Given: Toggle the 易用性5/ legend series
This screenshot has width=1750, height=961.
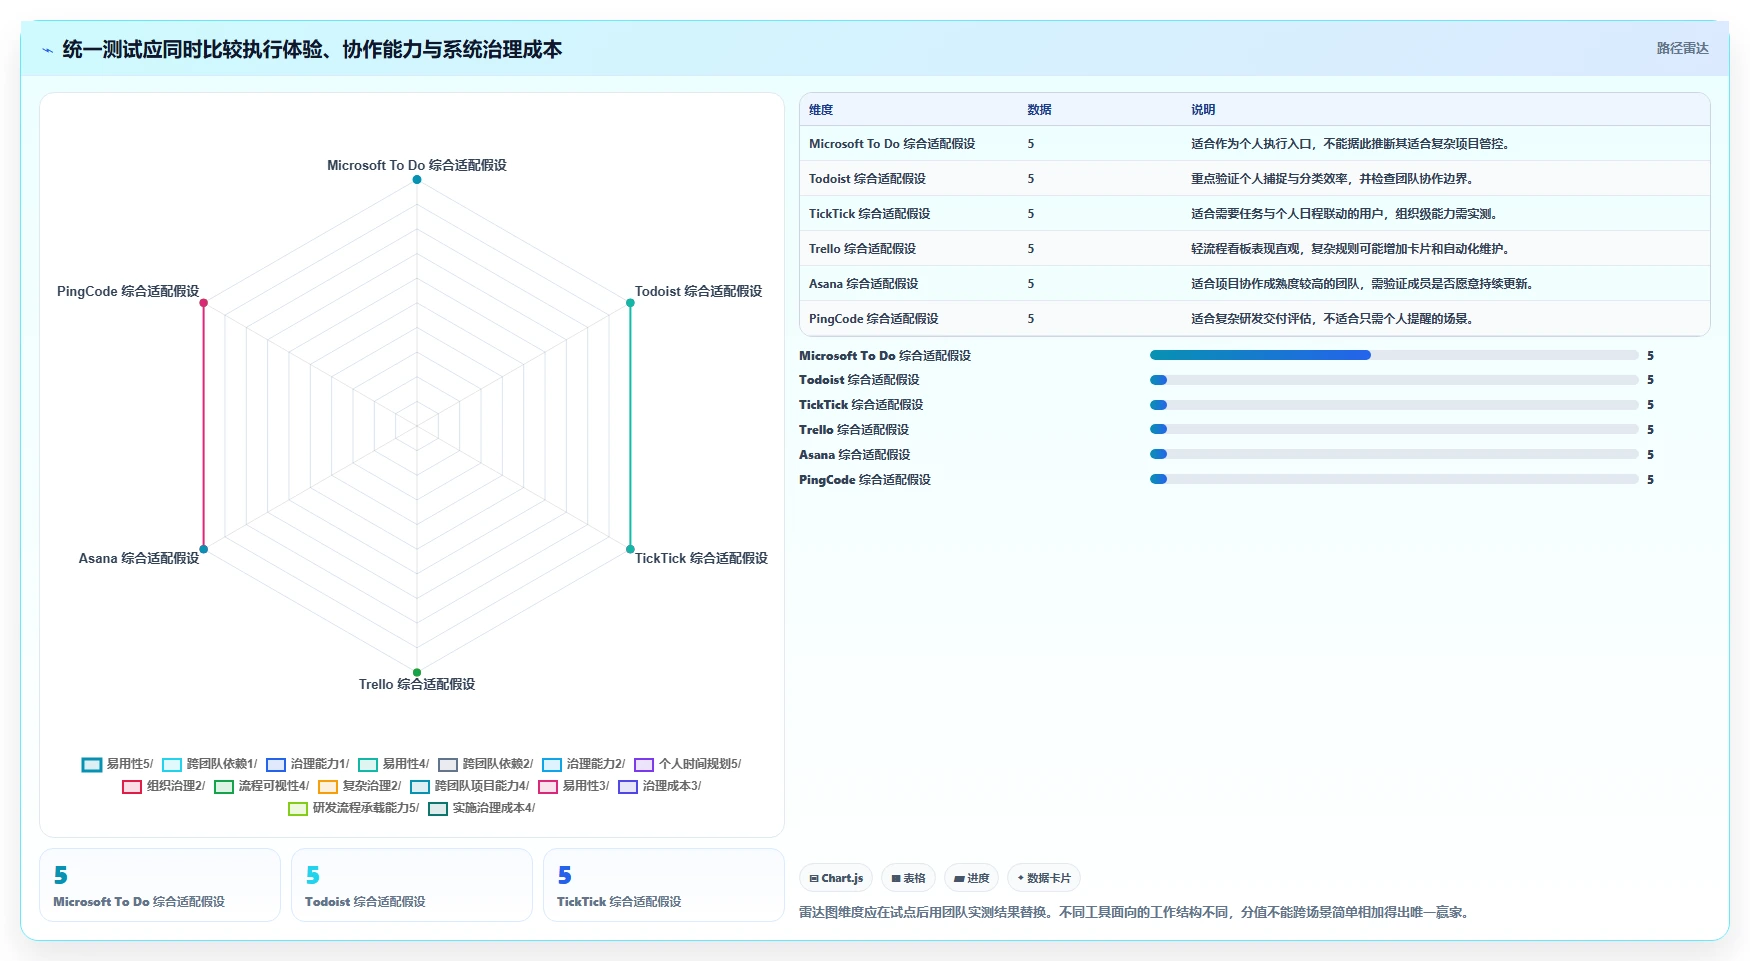Looking at the screenshot, I should pos(117,764).
